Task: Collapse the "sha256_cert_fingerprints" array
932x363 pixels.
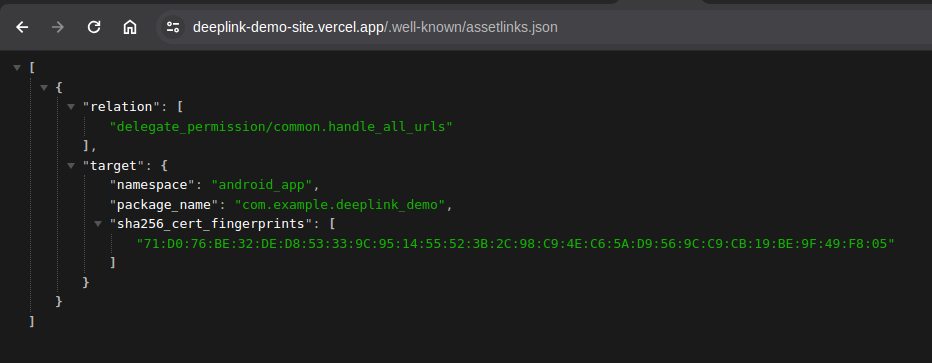Action: pyautogui.click(x=99, y=225)
